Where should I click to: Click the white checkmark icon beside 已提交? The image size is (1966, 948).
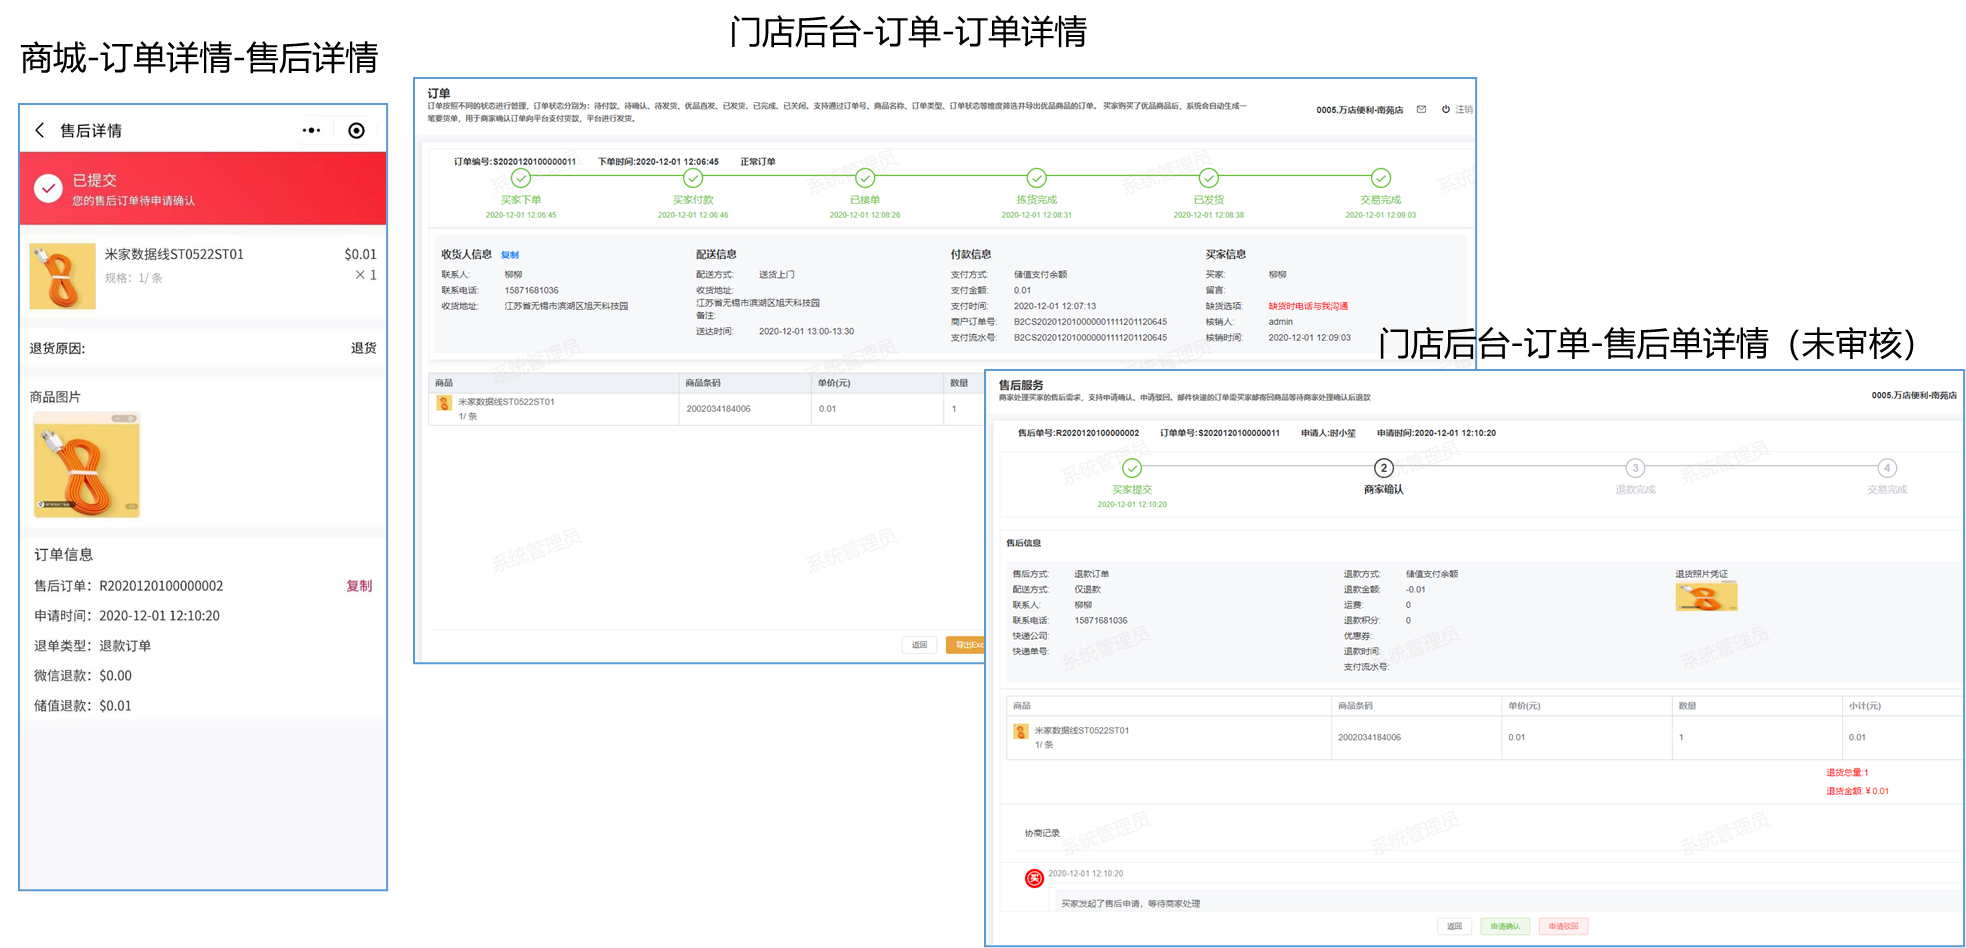pos(48,188)
